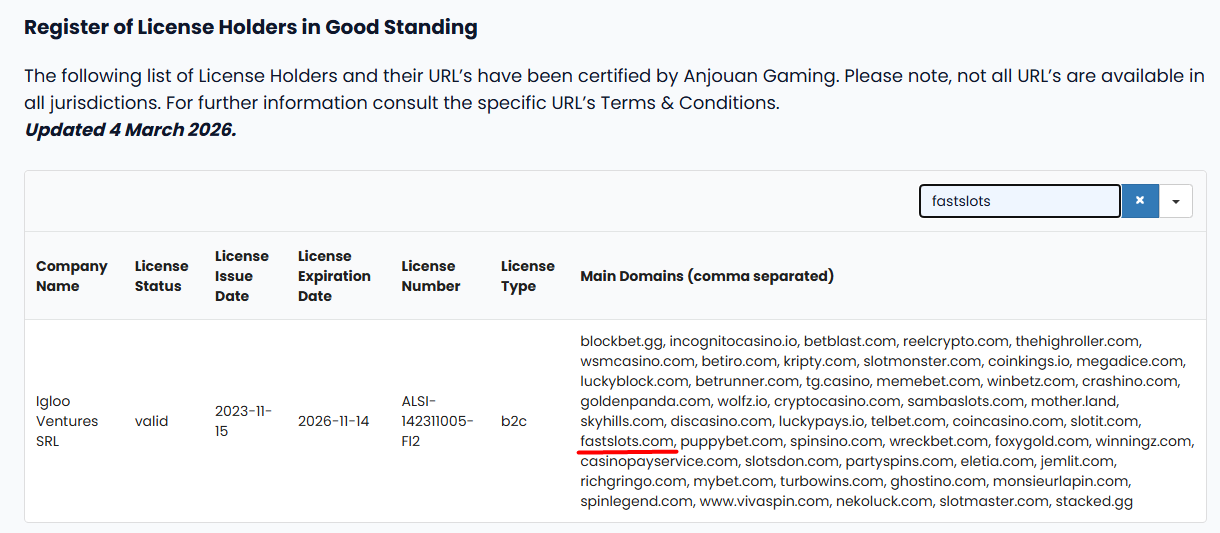Sort by Company Name column header
Screen dimensions: 1220x533
tap(72, 276)
